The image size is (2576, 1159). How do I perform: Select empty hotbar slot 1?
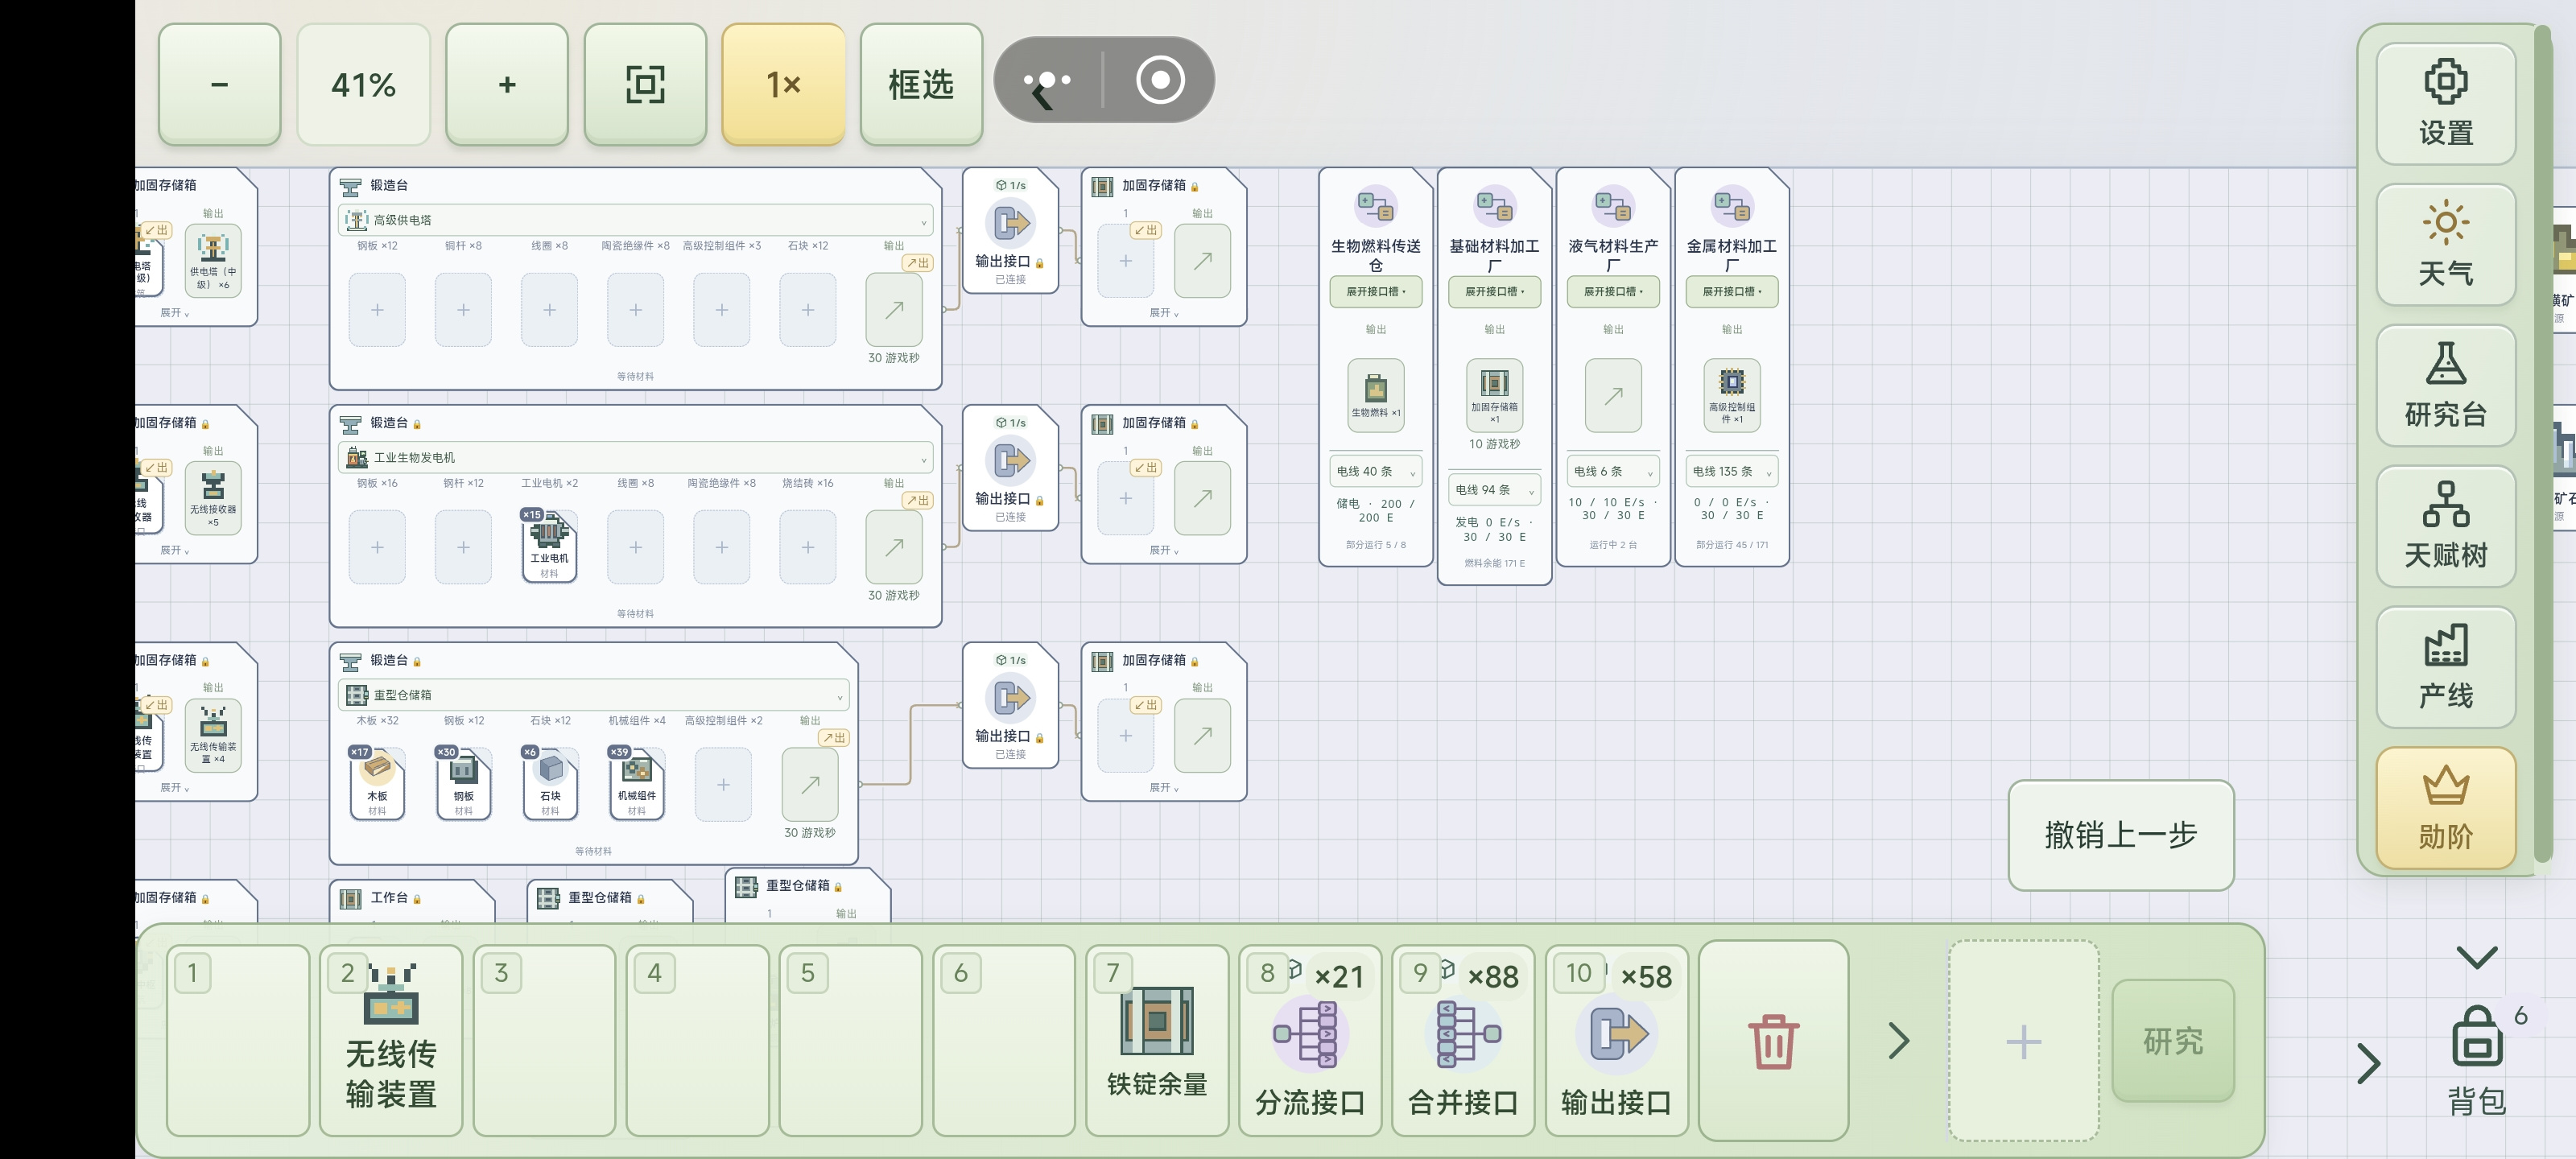[x=238, y=1040]
